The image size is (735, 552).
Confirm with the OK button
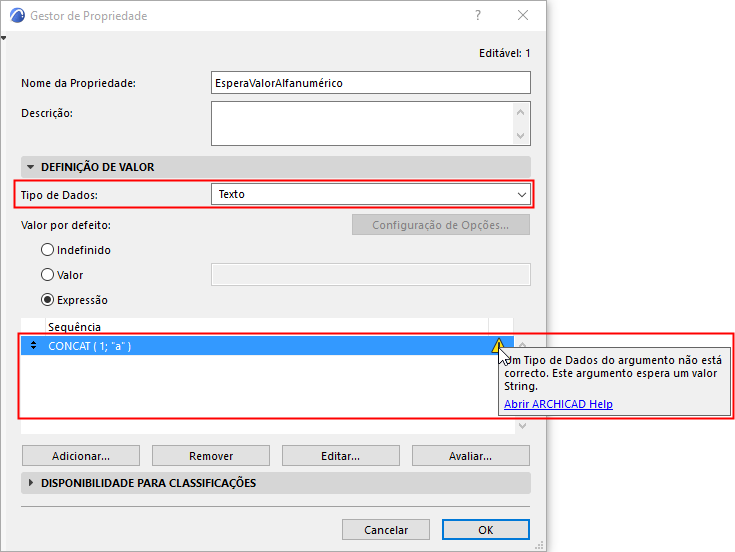(x=486, y=530)
